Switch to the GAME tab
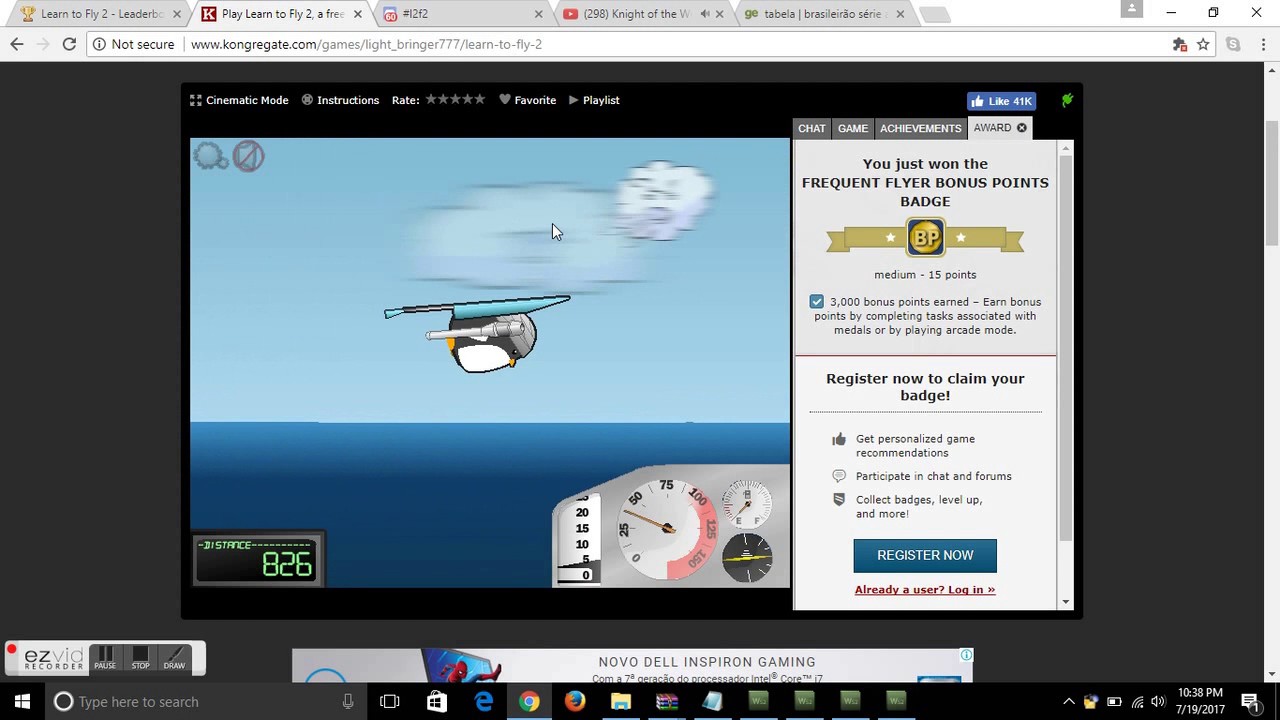Viewport: 1280px width, 720px height. (853, 128)
